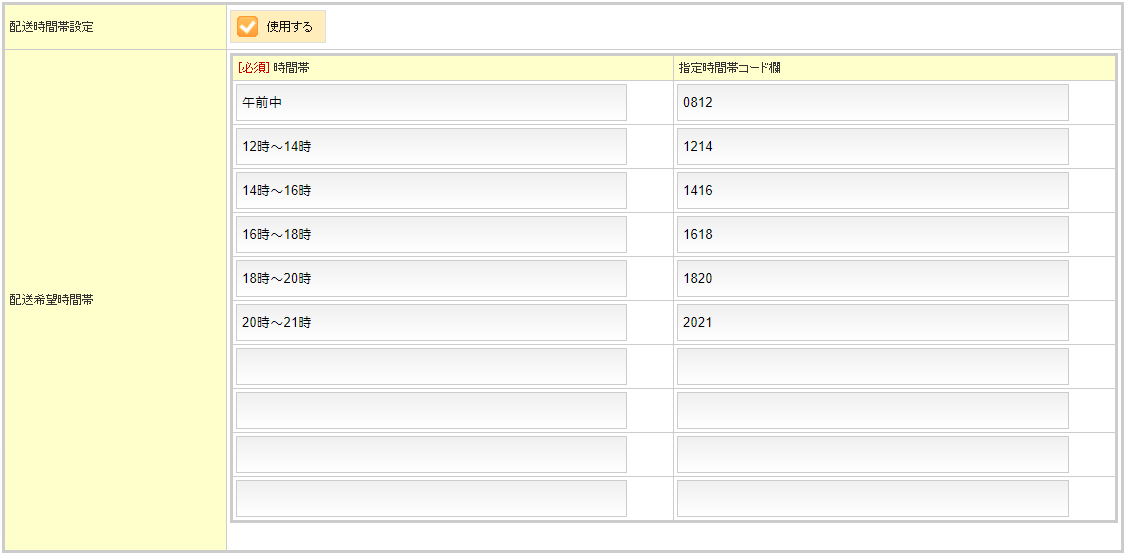Image resolution: width=1126 pixels, height=557 pixels.
Task: Click the code field containing 0812
Action: tap(872, 103)
